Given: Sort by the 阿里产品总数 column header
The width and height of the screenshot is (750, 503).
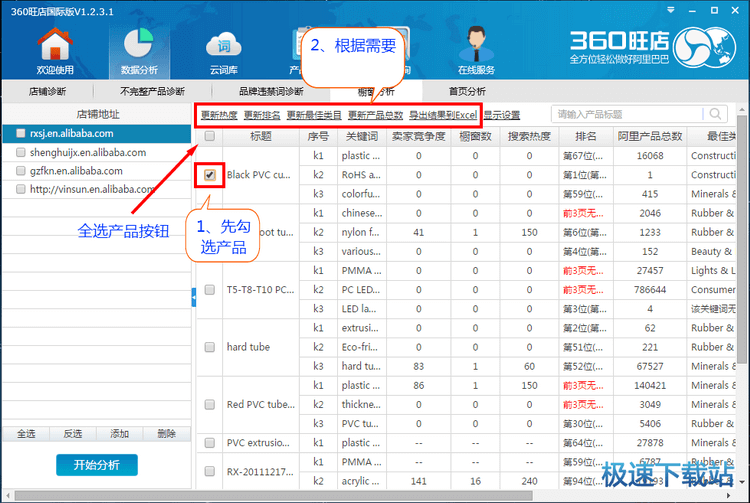Looking at the screenshot, I should 650,136.
